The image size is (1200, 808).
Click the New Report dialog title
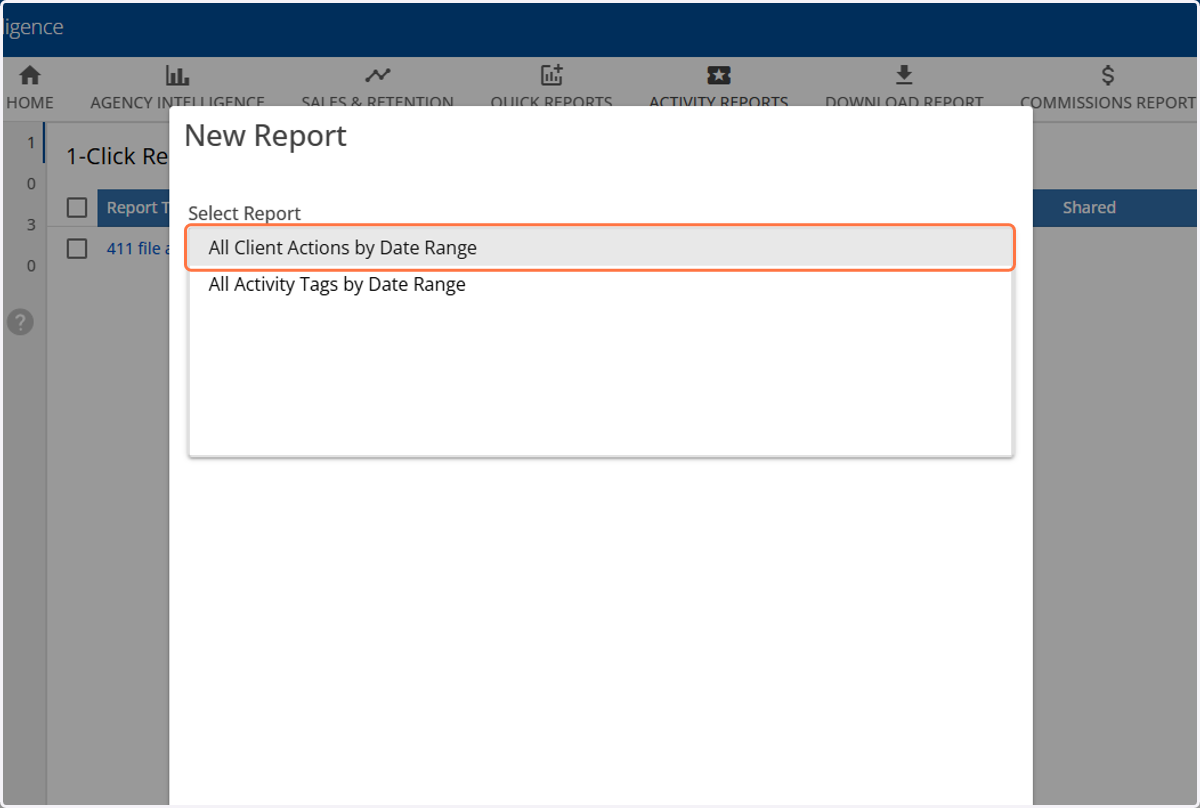(266, 135)
